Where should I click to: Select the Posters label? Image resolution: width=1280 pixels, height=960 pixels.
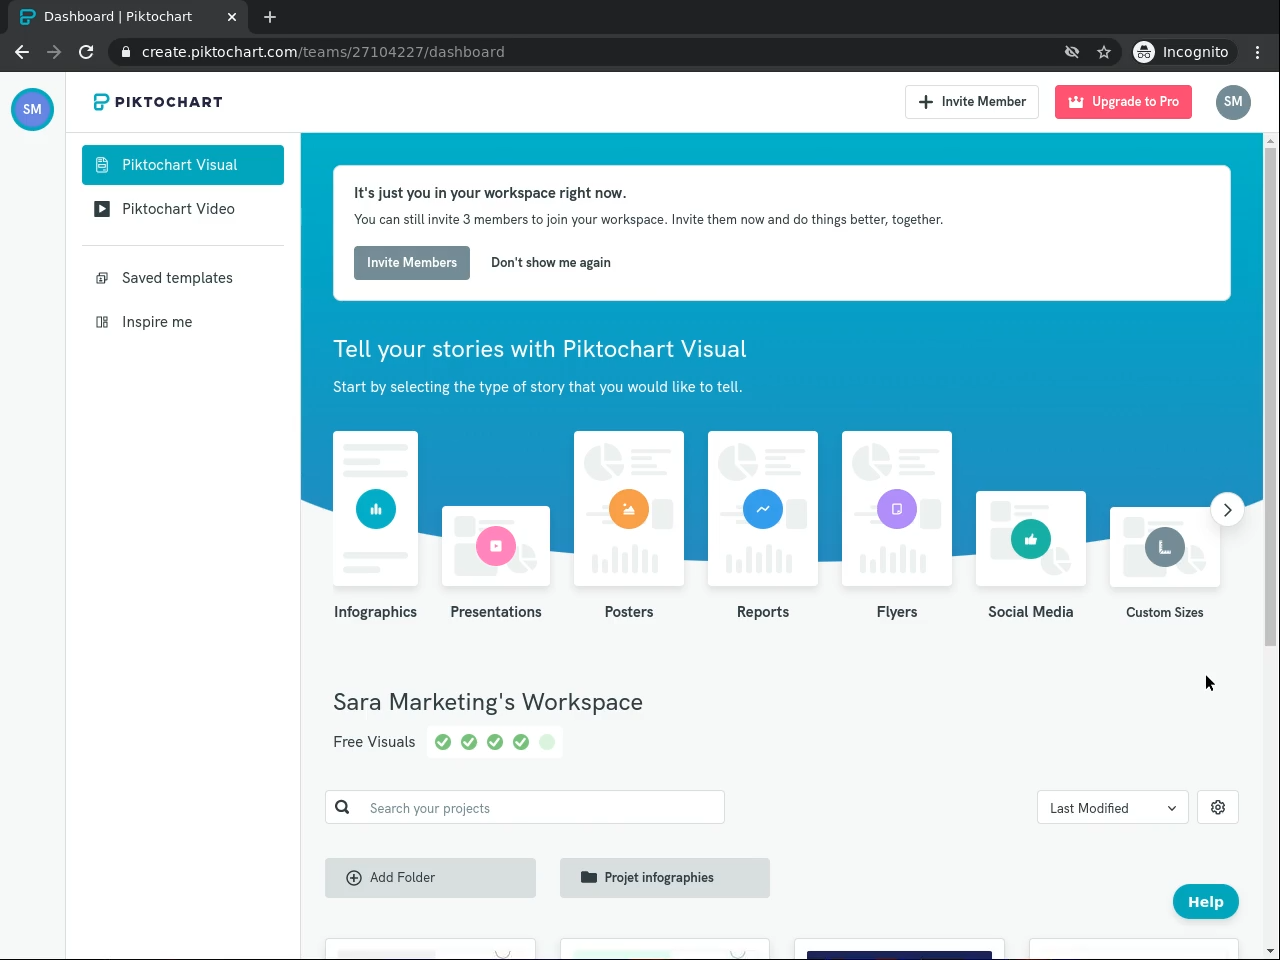(x=629, y=612)
